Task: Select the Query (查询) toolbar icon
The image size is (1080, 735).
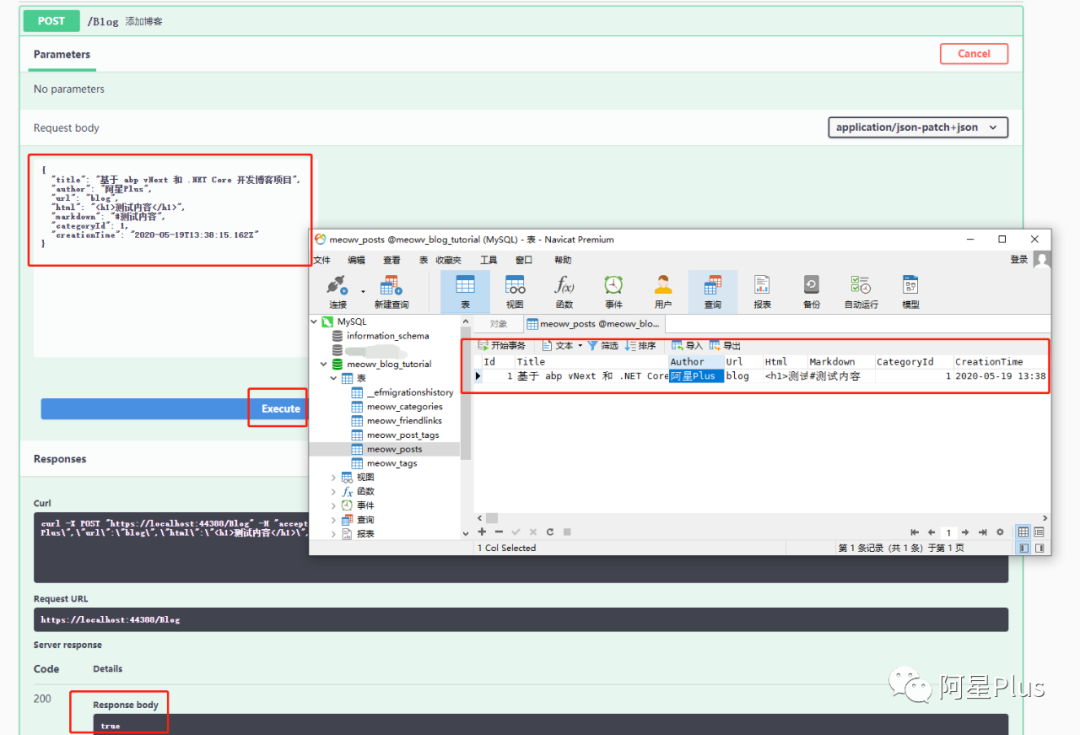Action: [x=713, y=291]
